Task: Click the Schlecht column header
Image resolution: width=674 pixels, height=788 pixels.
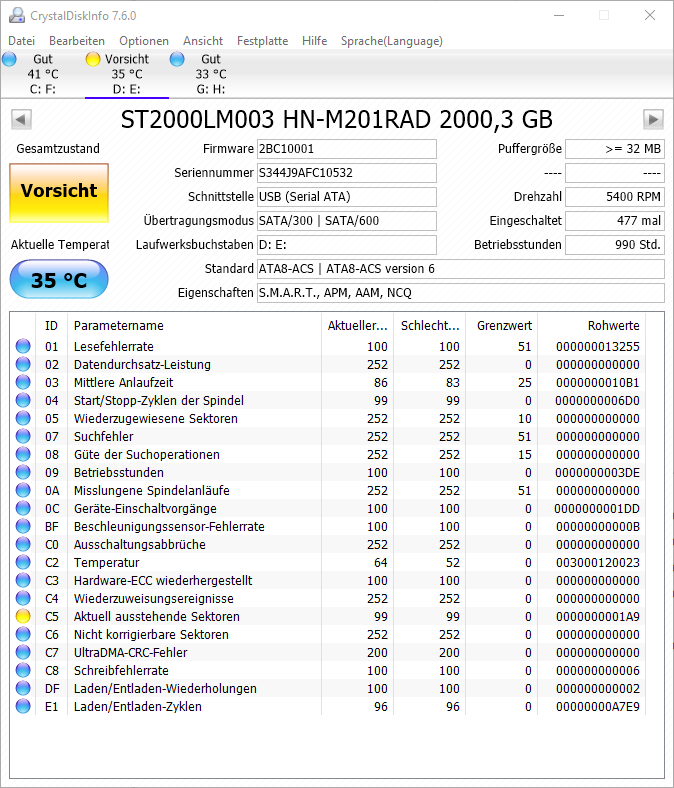Action: [x=430, y=326]
